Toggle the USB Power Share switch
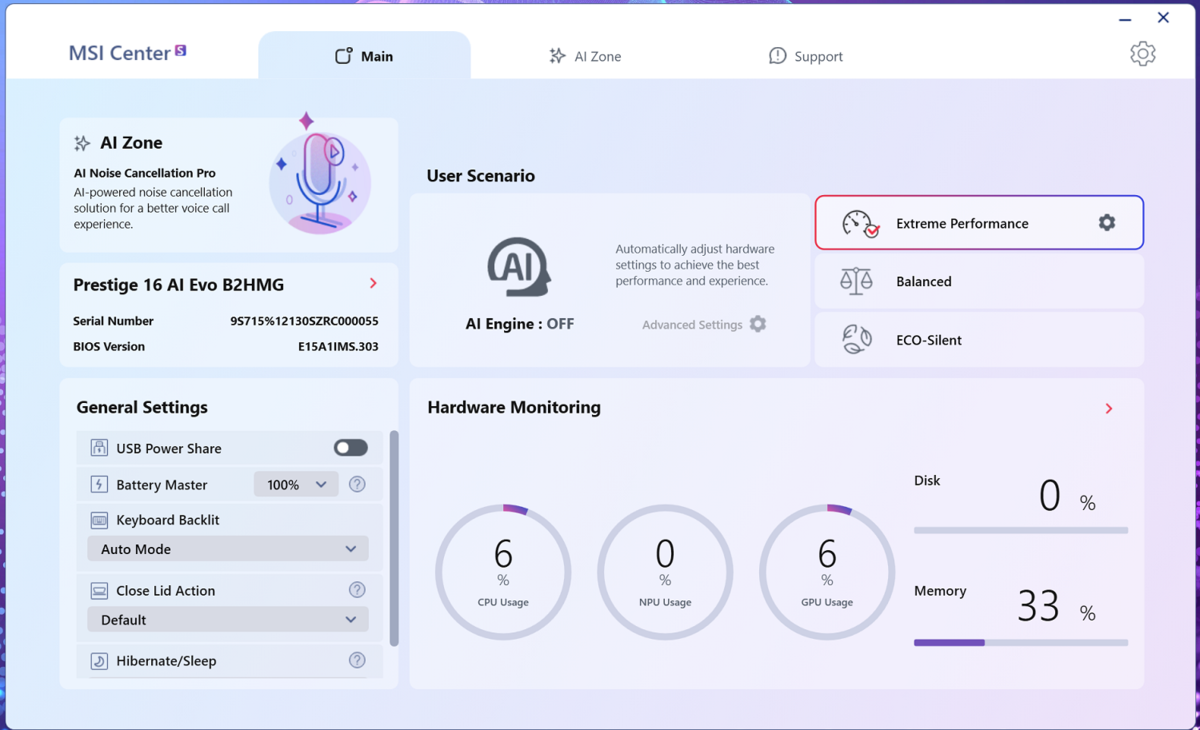 point(351,448)
